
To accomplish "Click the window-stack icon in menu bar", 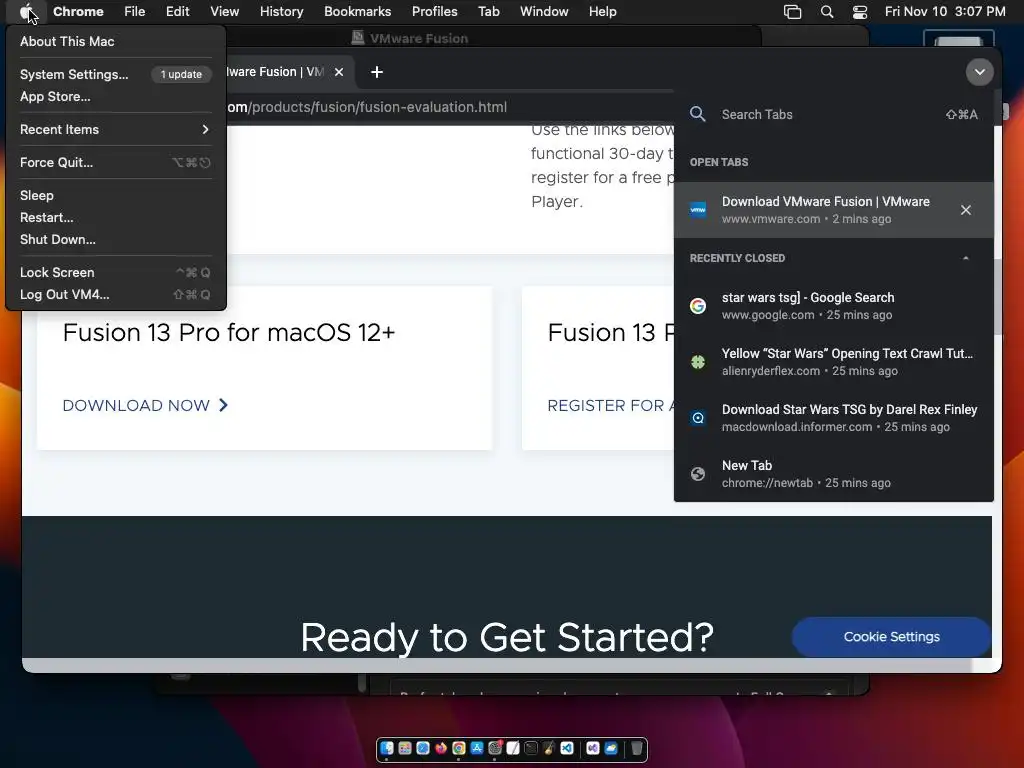I will pos(792,12).
